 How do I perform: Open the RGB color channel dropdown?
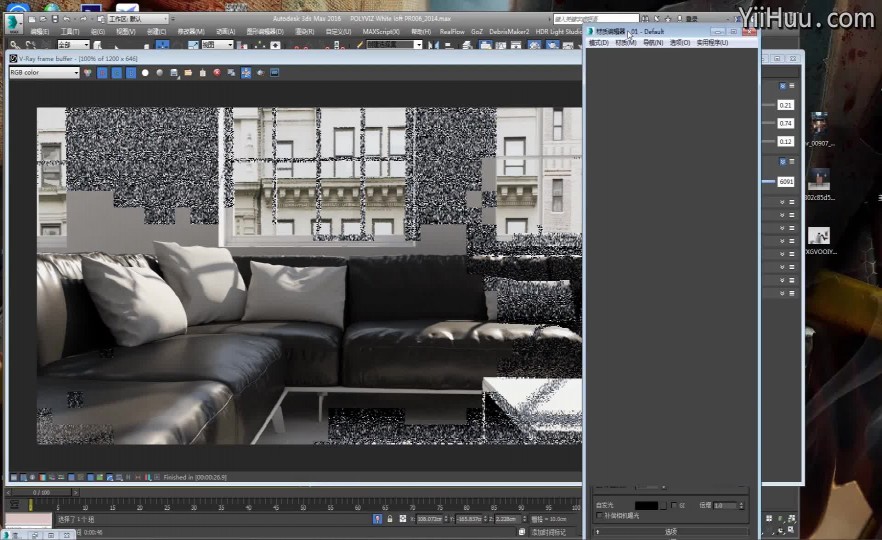(x=44, y=73)
